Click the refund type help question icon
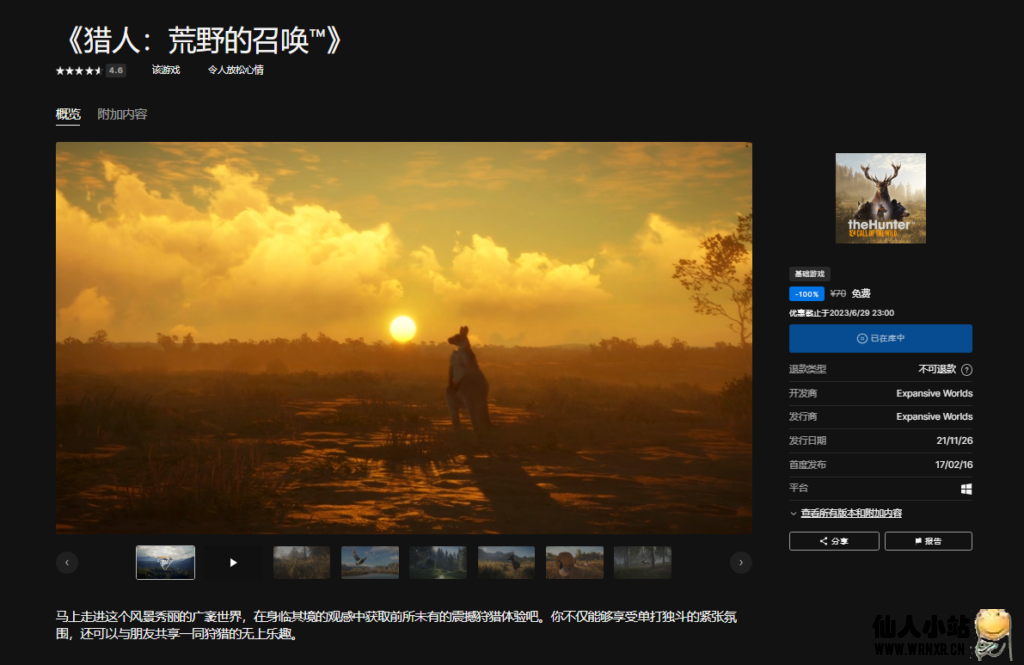Image resolution: width=1024 pixels, height=665 pixels. [967, 370]
